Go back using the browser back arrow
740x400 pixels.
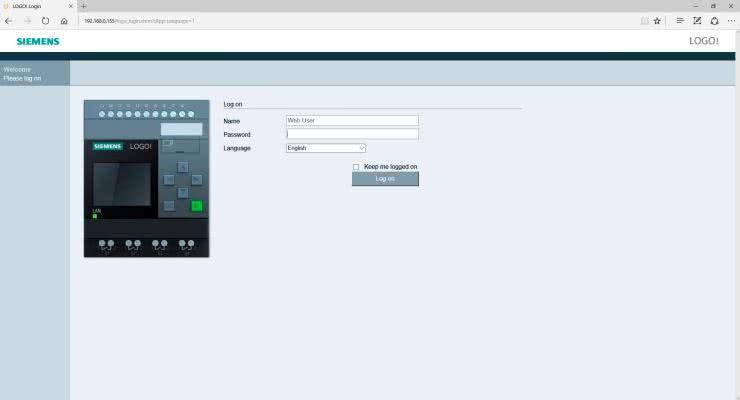[9, 20]
